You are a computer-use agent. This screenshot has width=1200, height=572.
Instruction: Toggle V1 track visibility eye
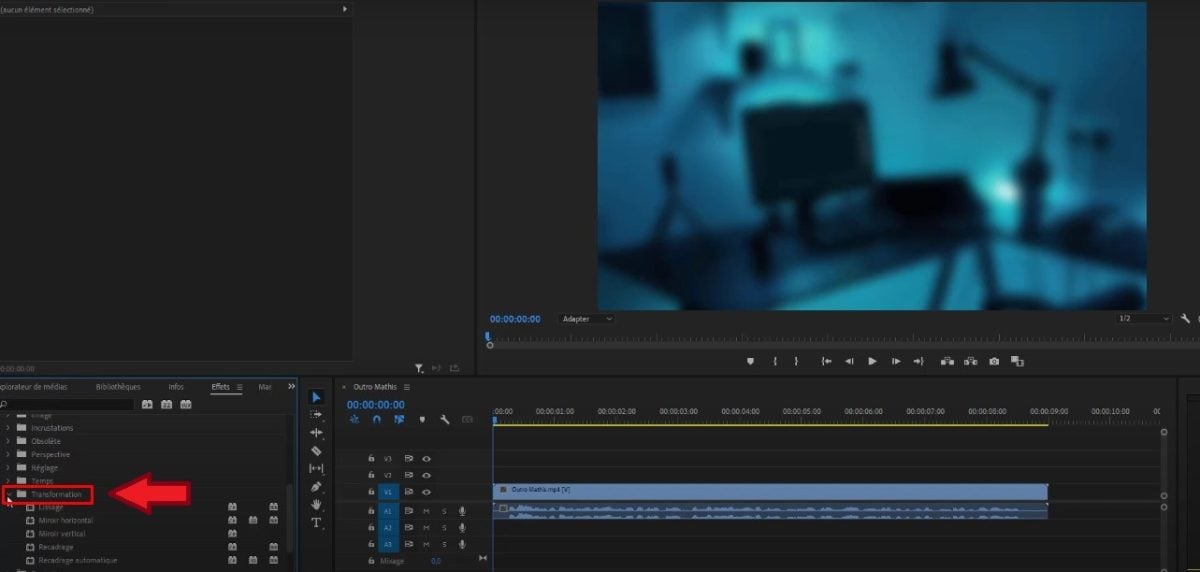point(426,492)
